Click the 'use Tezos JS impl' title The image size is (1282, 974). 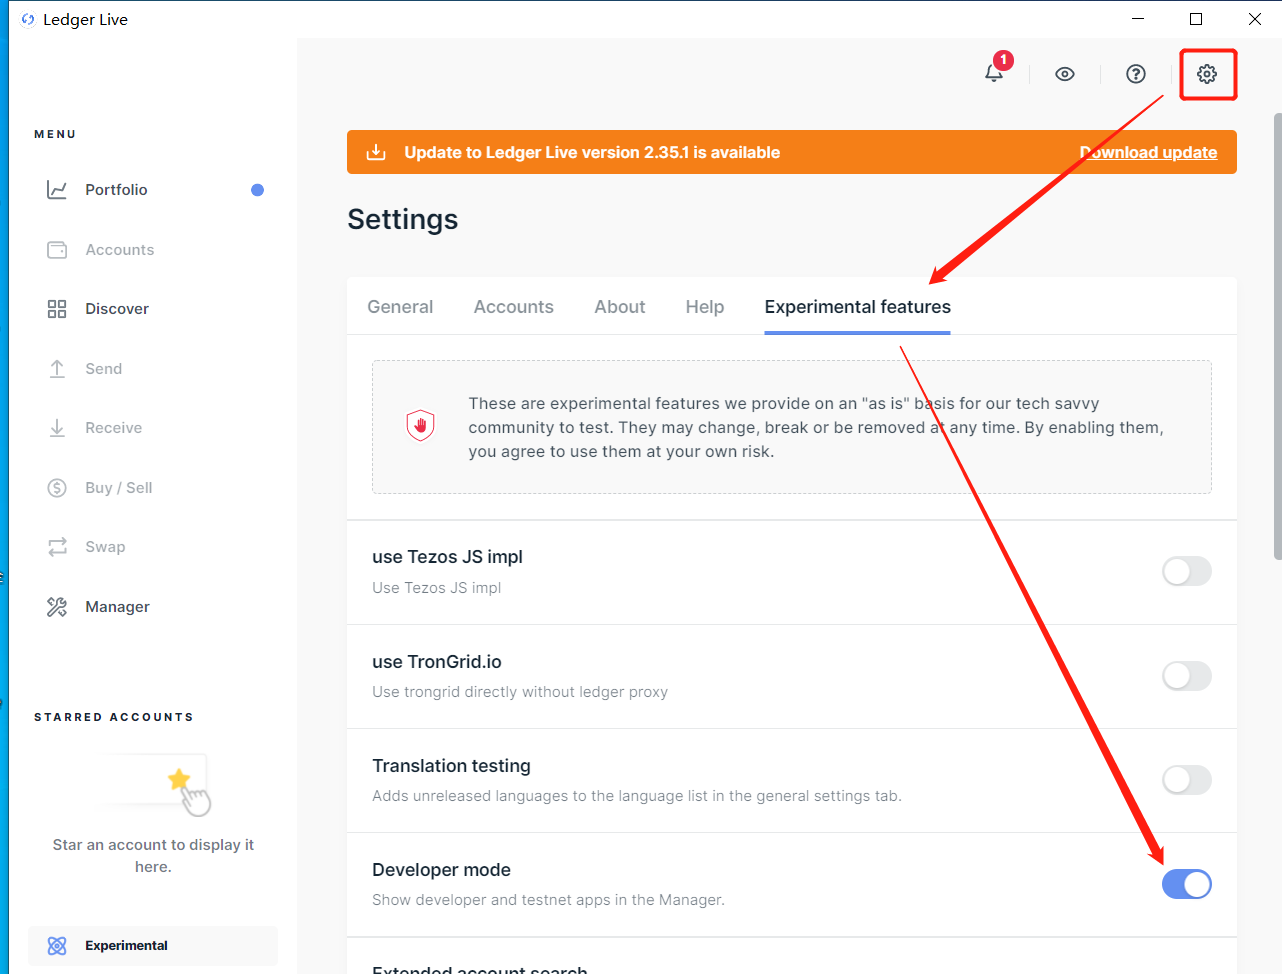447,557
